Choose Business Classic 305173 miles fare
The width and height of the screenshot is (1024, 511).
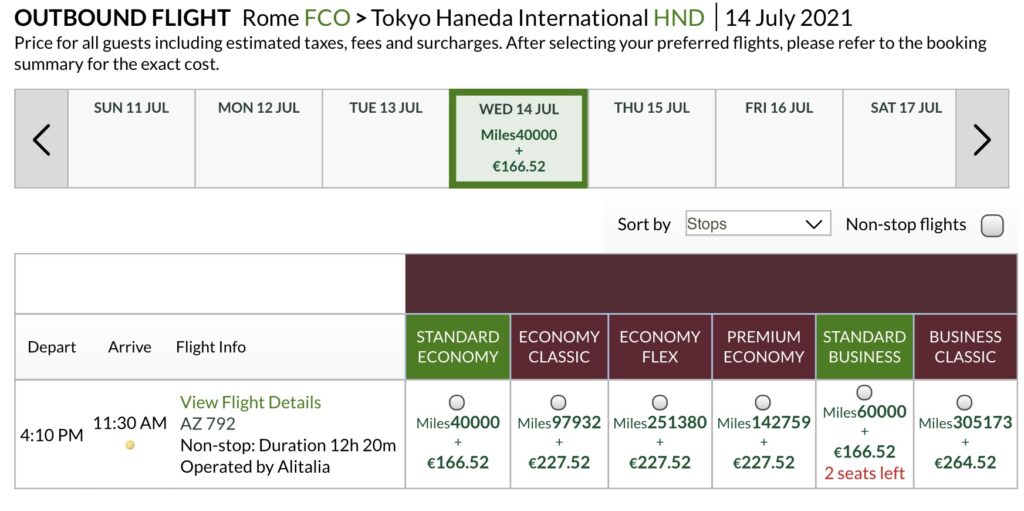click(x=965, y=402)
